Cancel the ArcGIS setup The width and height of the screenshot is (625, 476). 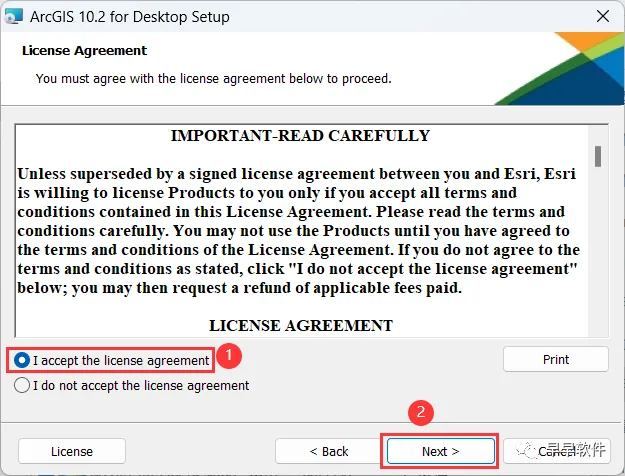click(557, 451)
